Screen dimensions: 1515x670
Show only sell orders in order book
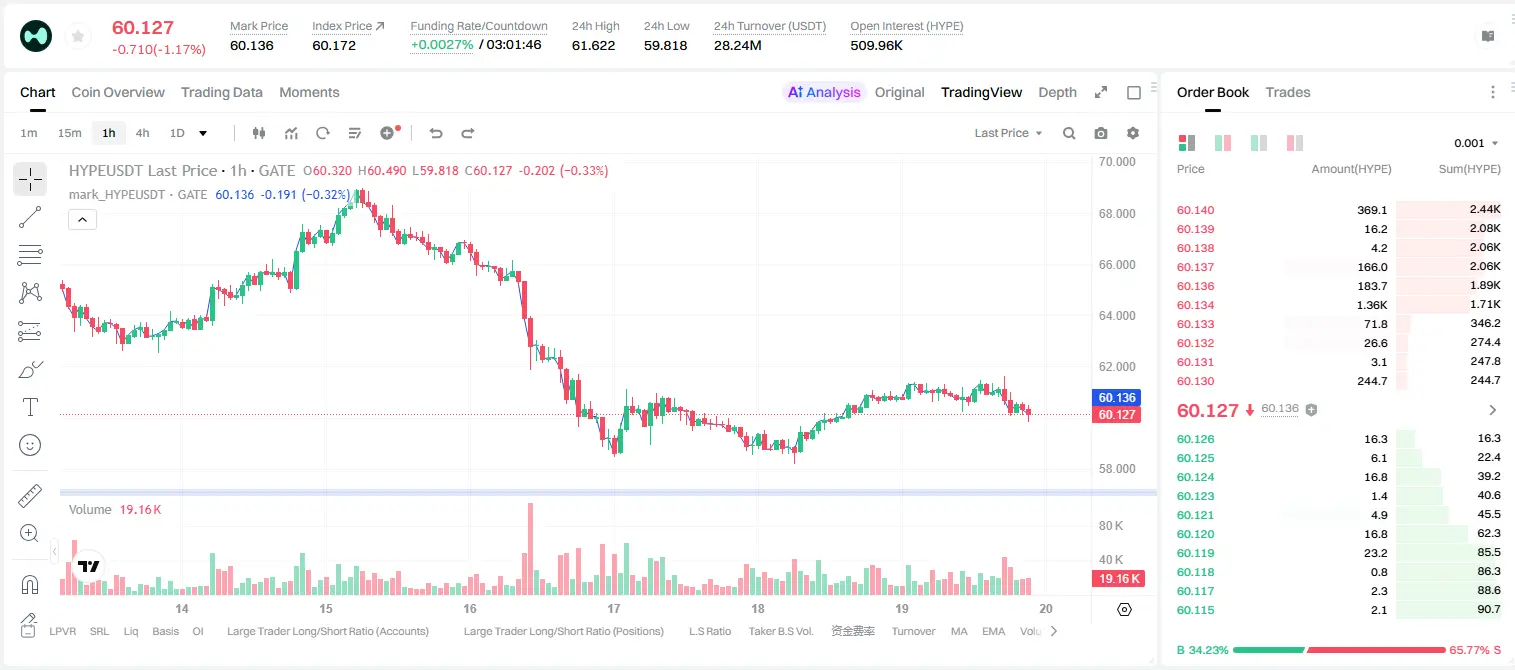tap(1295, 143)
